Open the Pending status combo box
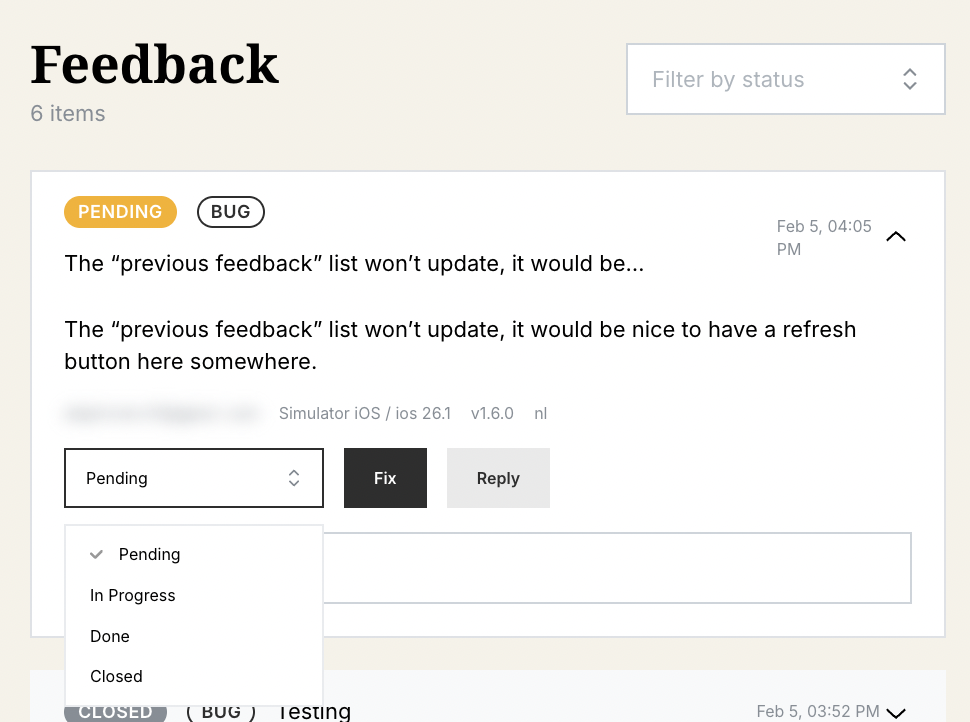 pos(193,478)
